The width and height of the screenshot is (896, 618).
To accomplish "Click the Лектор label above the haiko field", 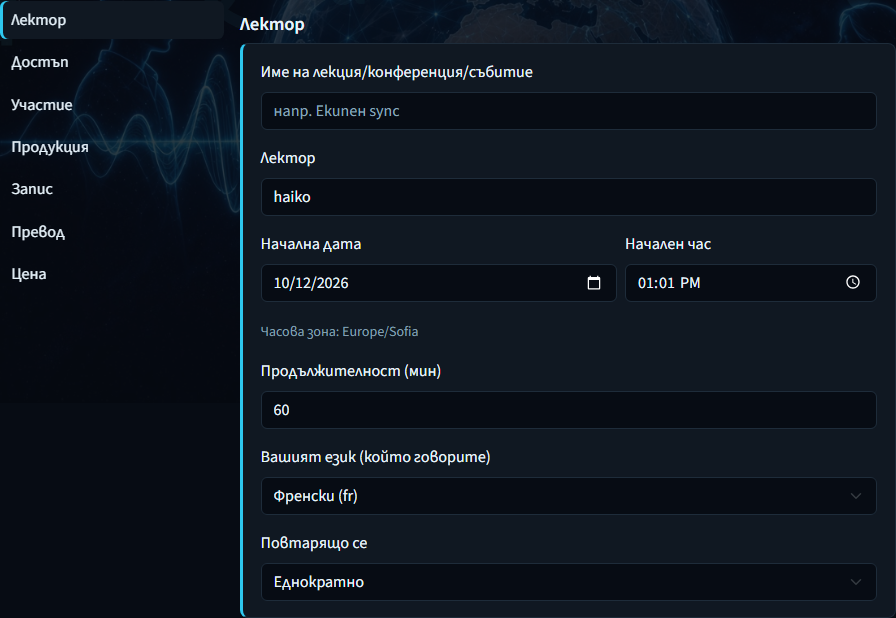I will pos(287,158).
